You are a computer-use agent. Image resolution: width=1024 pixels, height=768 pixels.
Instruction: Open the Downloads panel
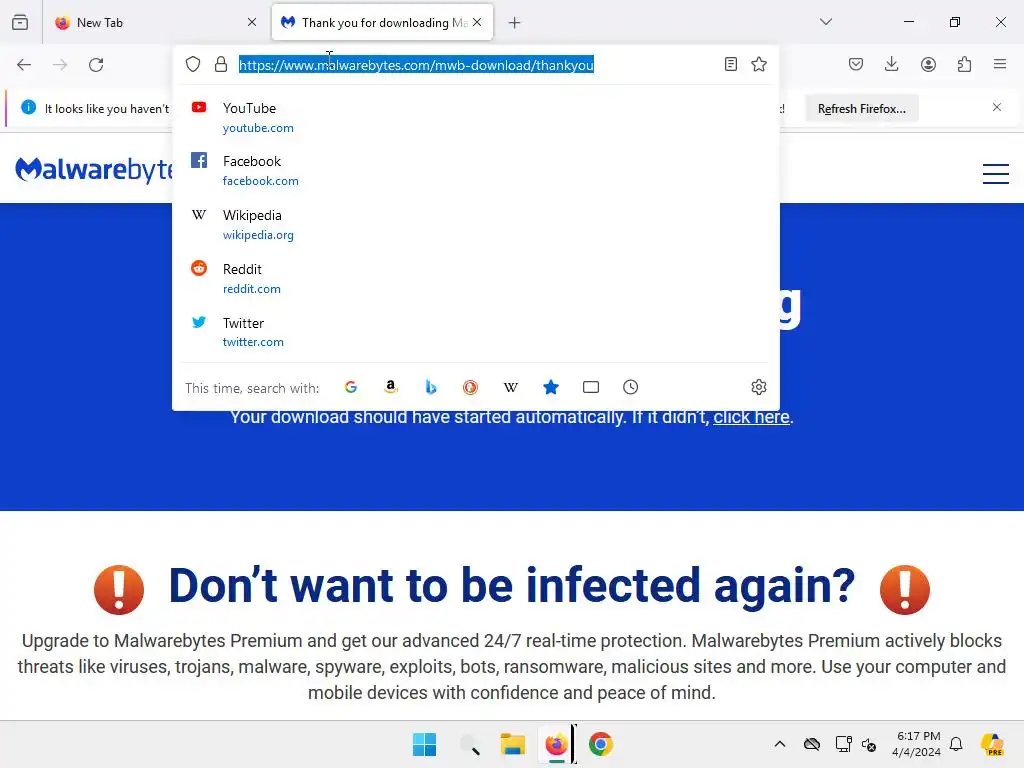coord(891,64)
